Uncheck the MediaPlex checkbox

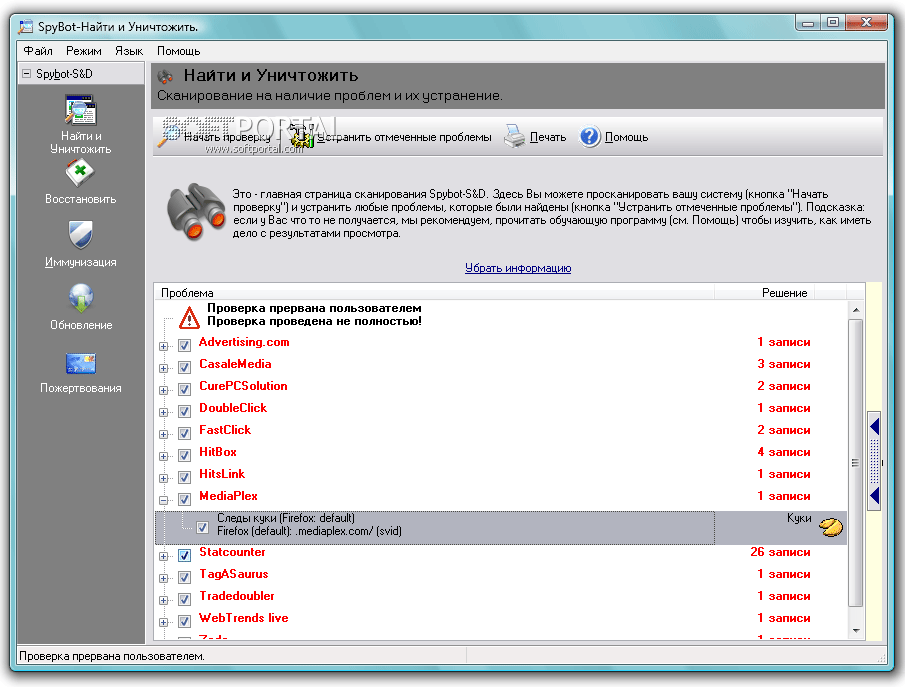pos(184,499)
